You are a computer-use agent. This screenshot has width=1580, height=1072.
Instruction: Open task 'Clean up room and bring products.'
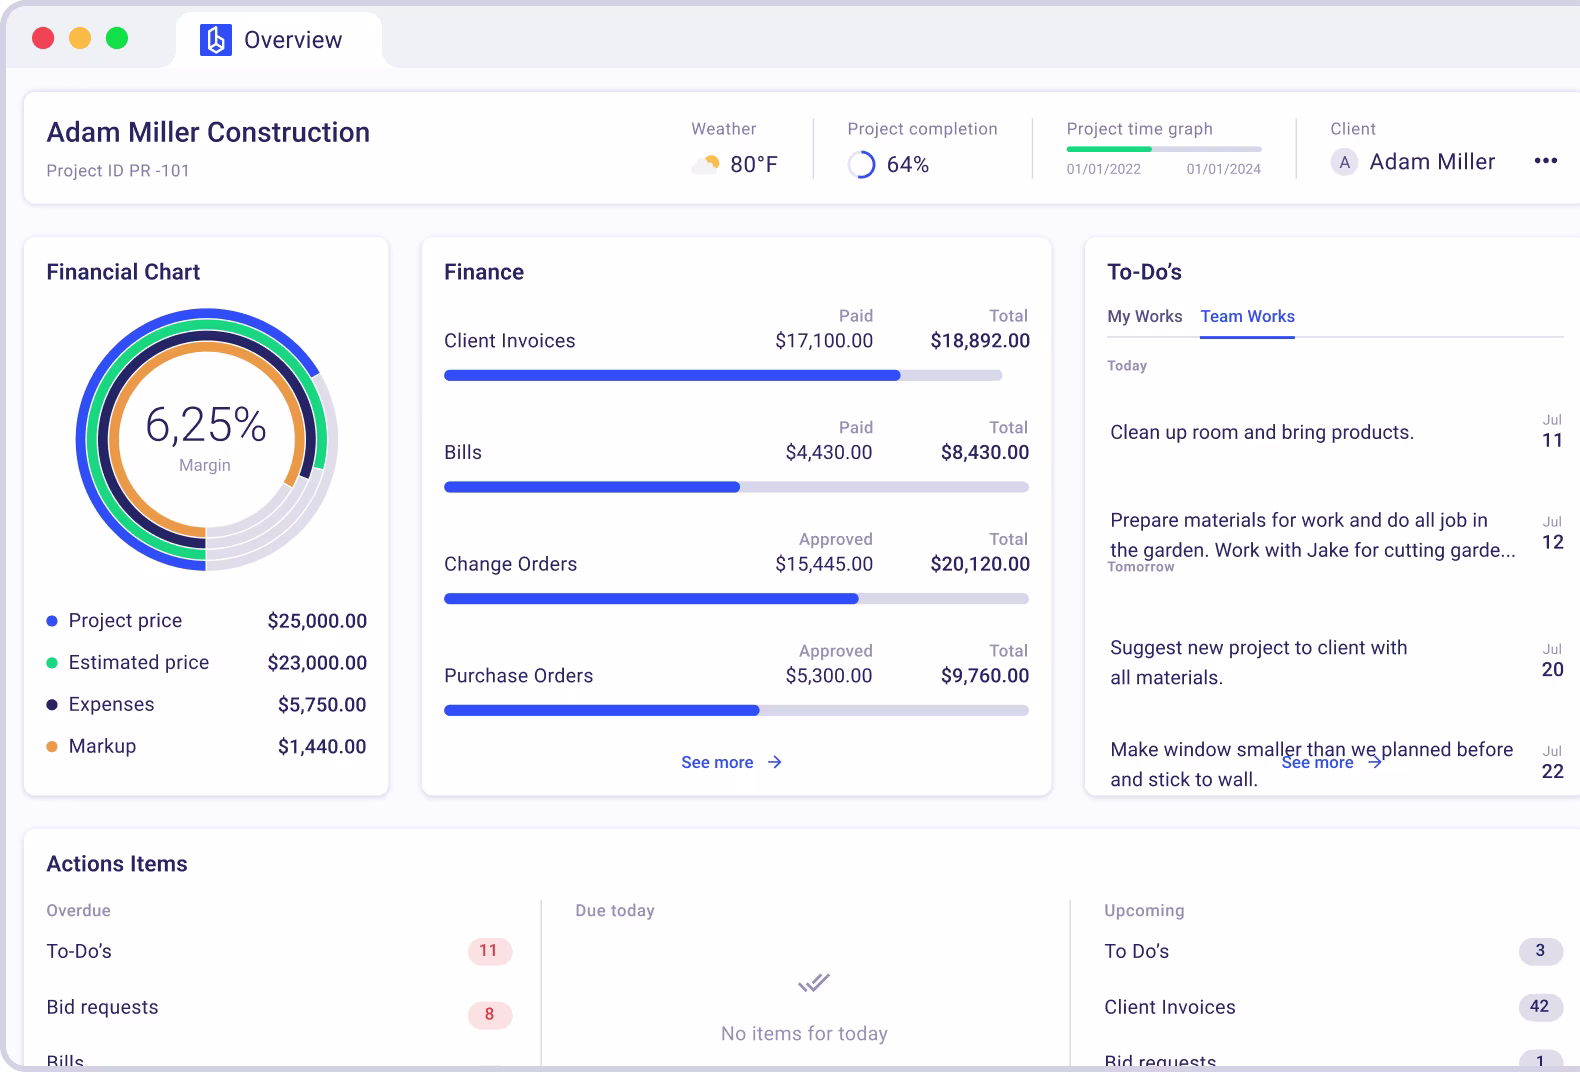coord(1262,432)
